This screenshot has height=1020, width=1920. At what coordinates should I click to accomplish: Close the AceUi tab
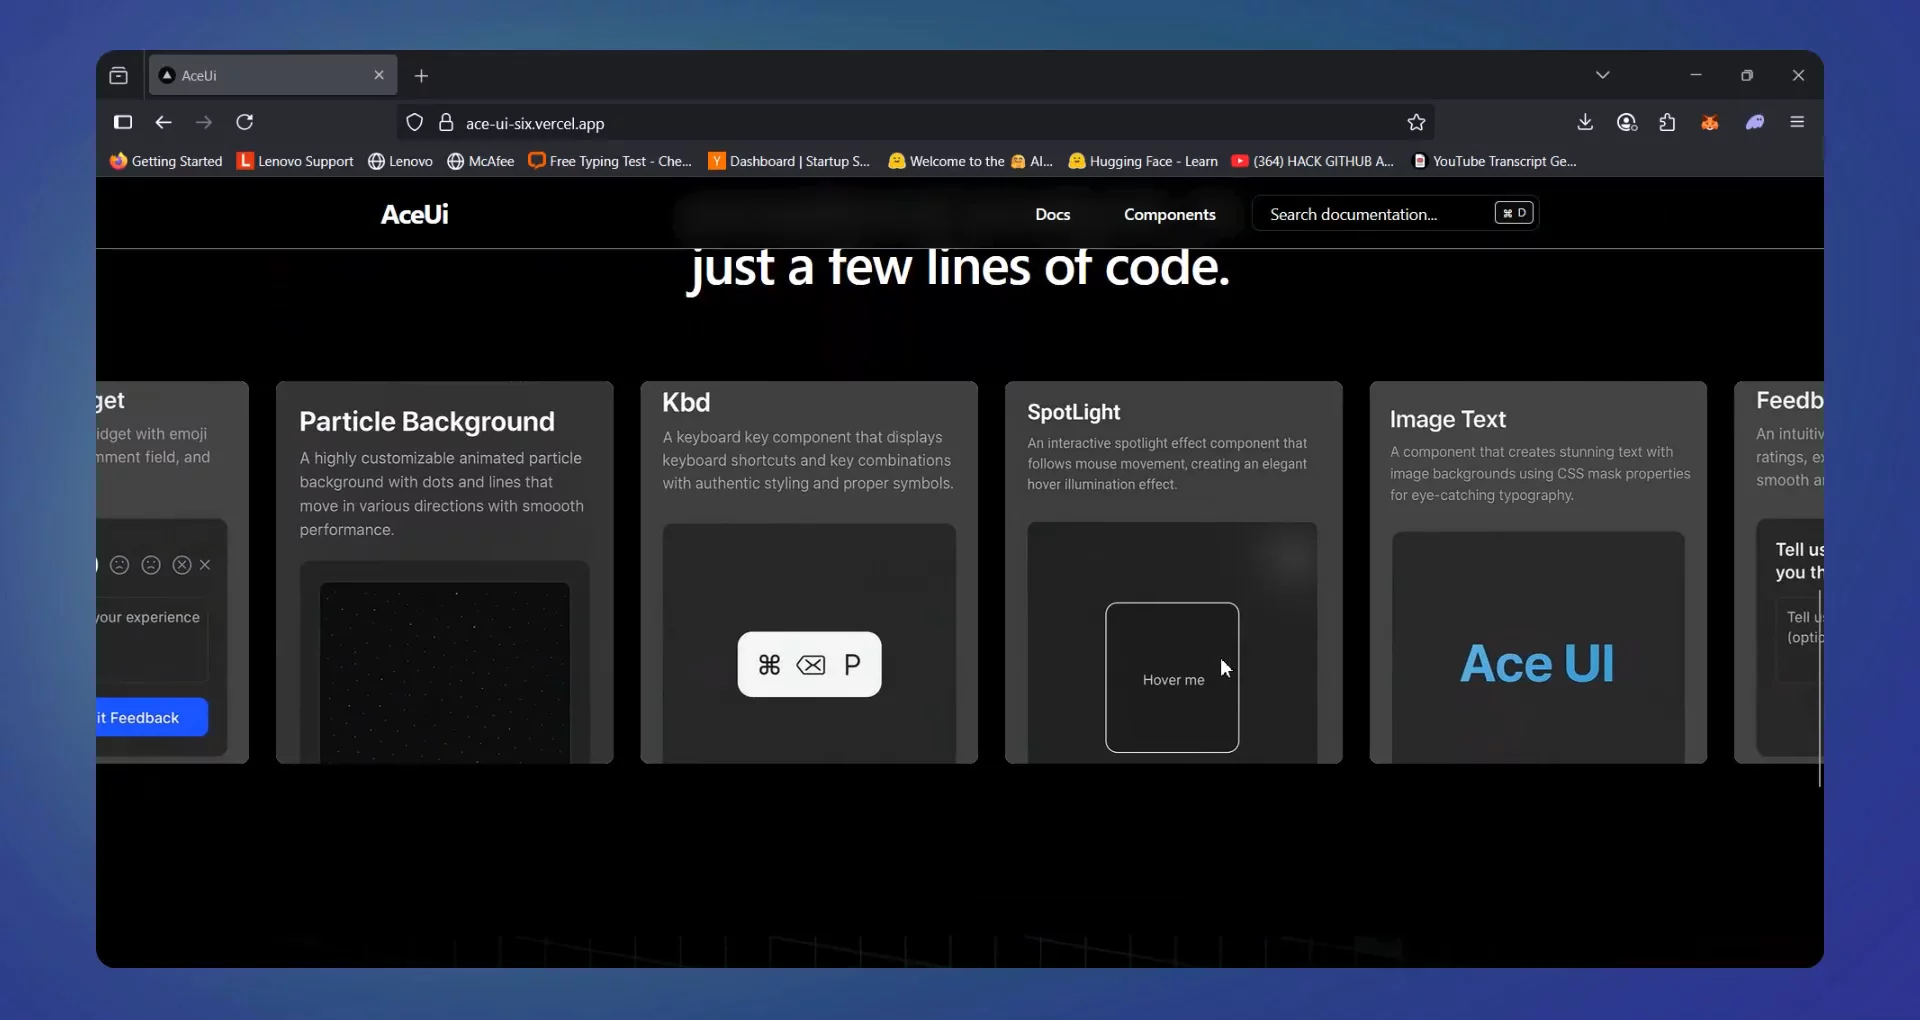379,75
